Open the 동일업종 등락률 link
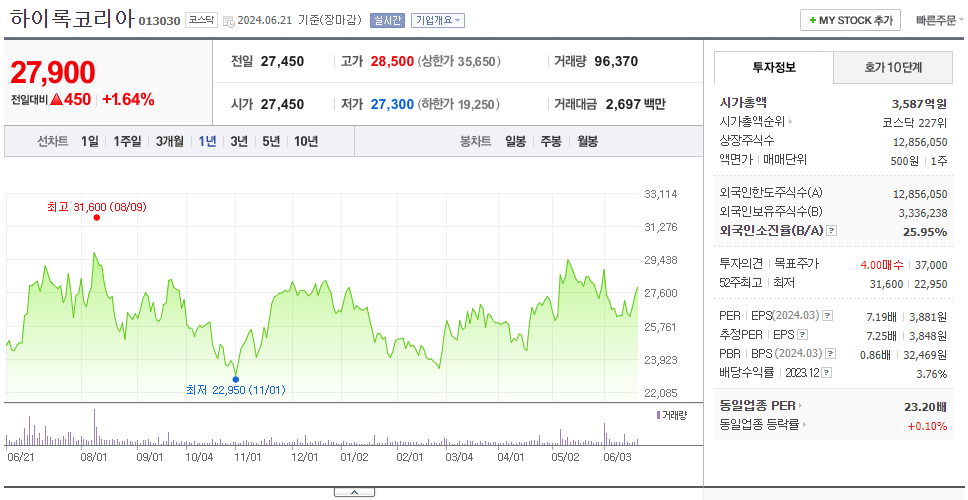The image size is (968, 500). click(x=762, y=425)
